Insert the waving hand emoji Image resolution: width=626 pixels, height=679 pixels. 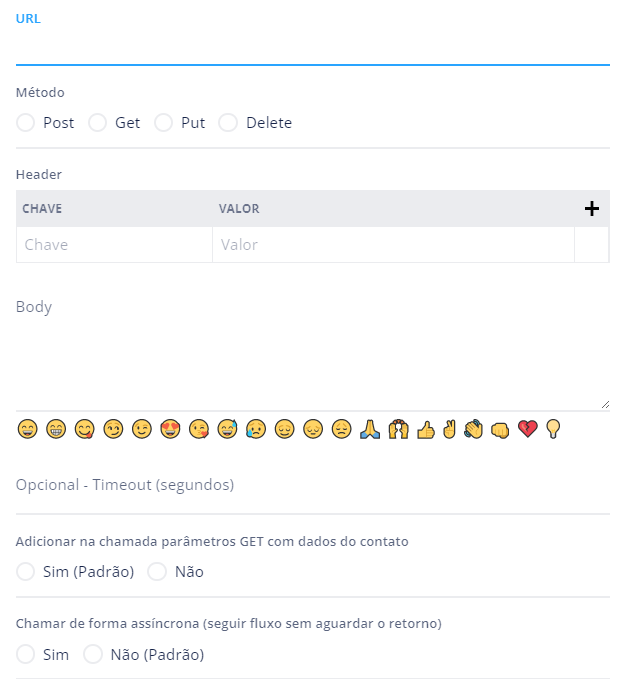(x=474, y=429)
